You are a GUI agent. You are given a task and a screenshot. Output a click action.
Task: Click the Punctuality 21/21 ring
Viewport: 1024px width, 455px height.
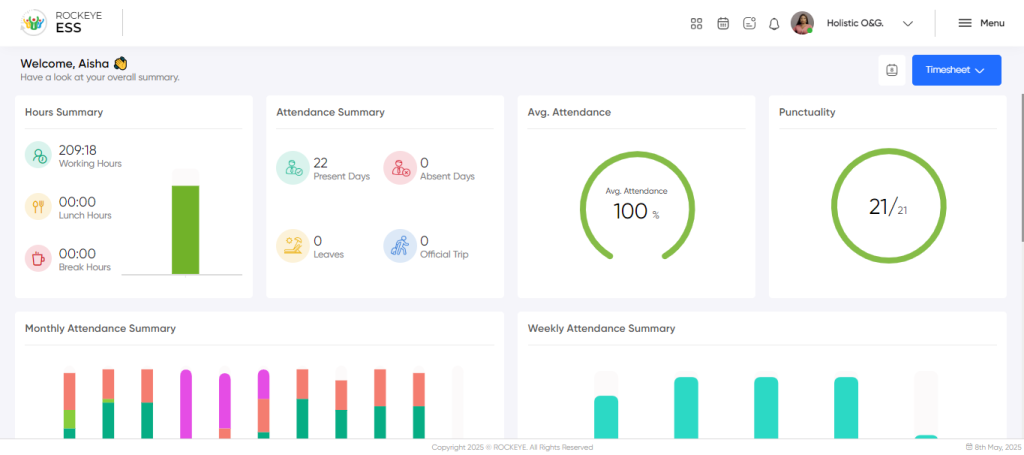click(888, 207)
